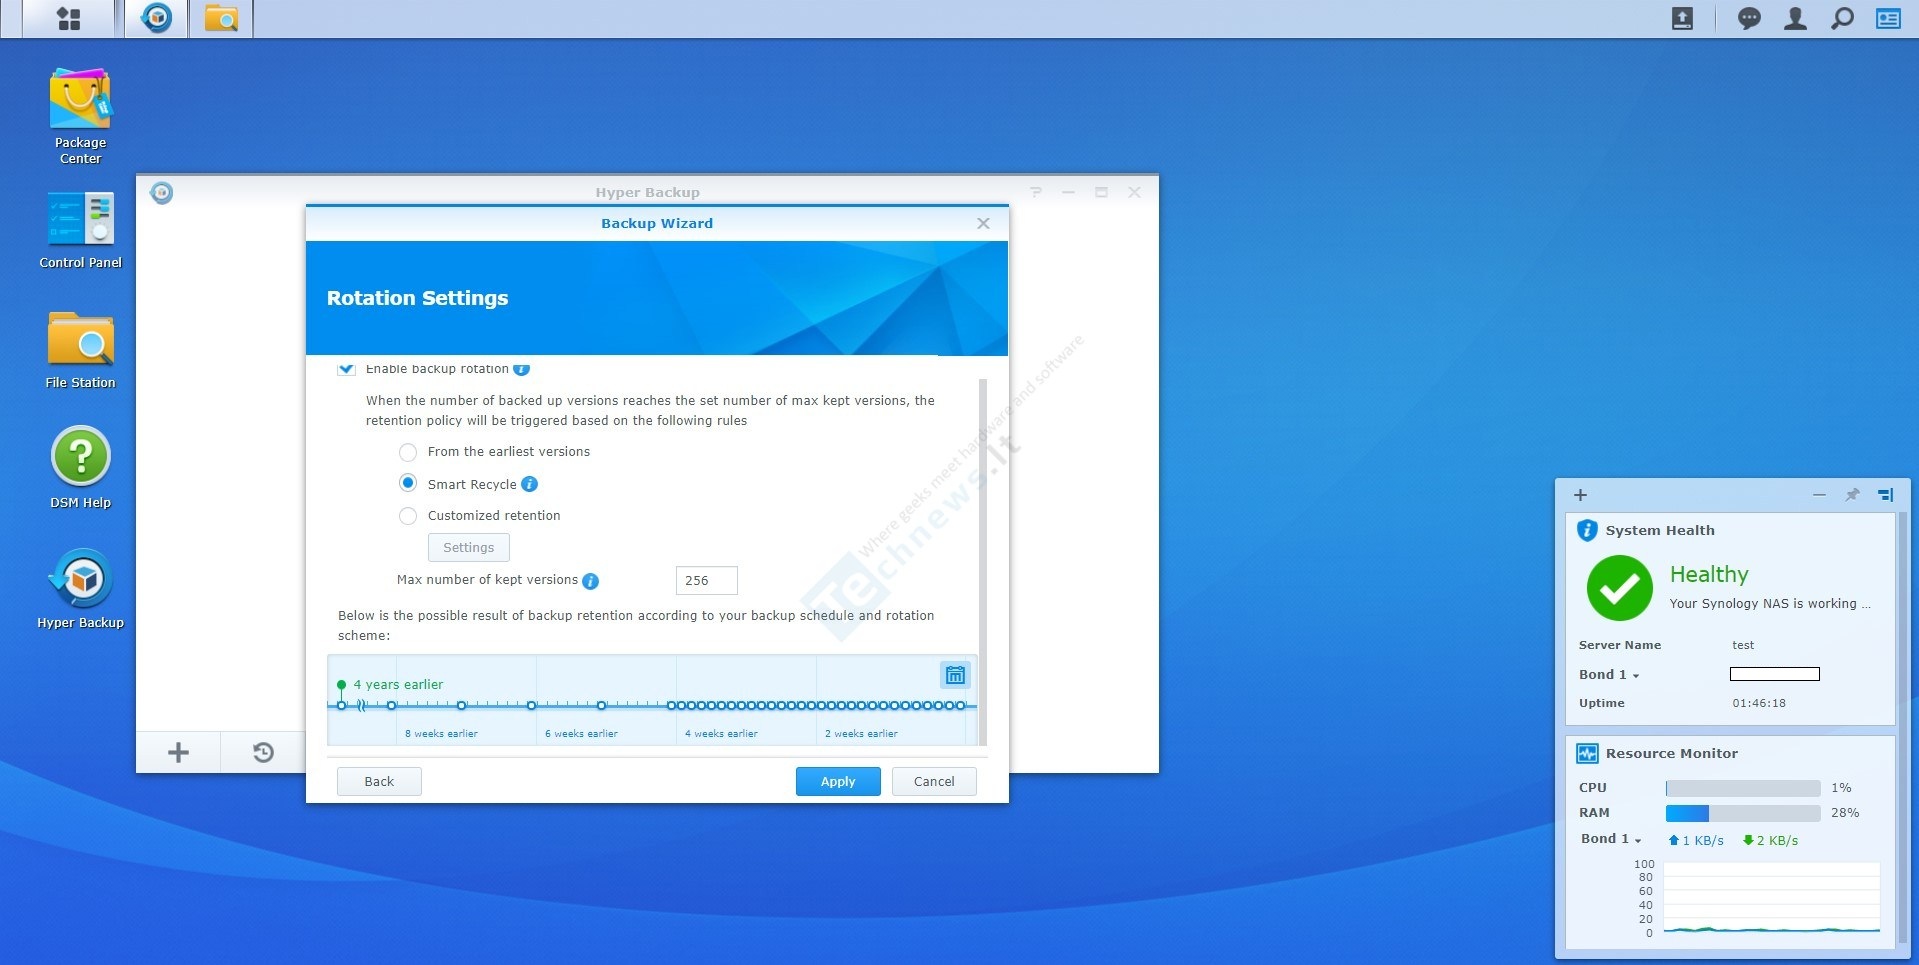Viewport: 1919px width, 965px height.
Task: Click the RAM usage bar
Action: click(x=1743, y=813)
